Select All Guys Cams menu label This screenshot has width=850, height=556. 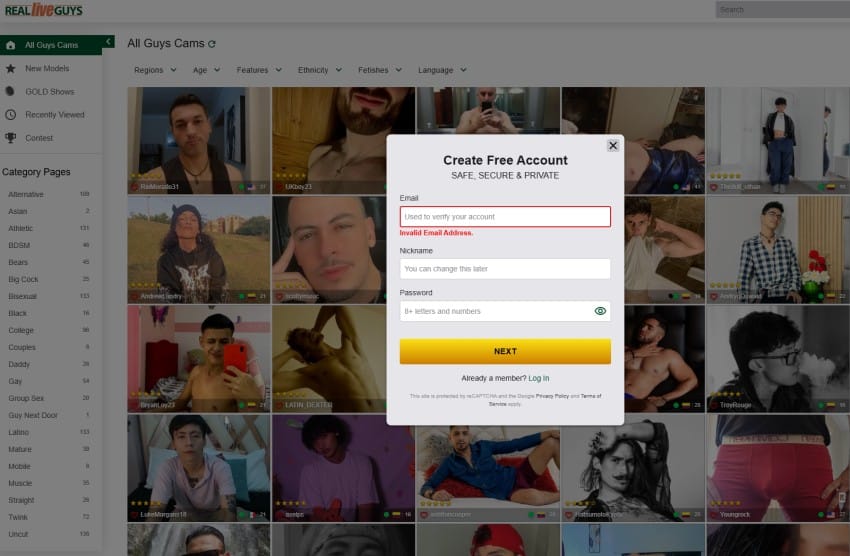click(51, 46)
